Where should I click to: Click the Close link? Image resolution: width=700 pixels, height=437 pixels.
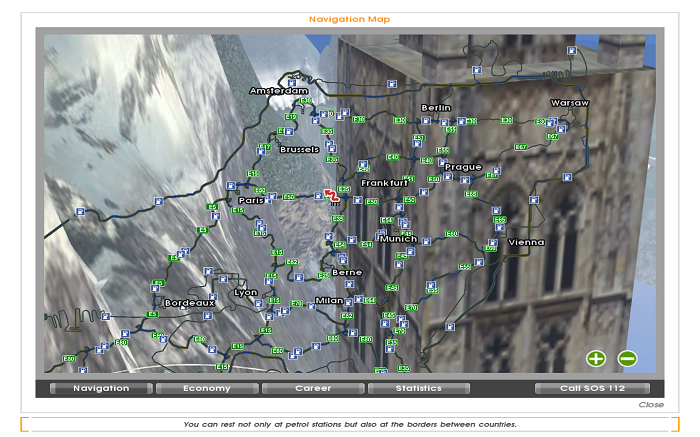coord(650,405)
